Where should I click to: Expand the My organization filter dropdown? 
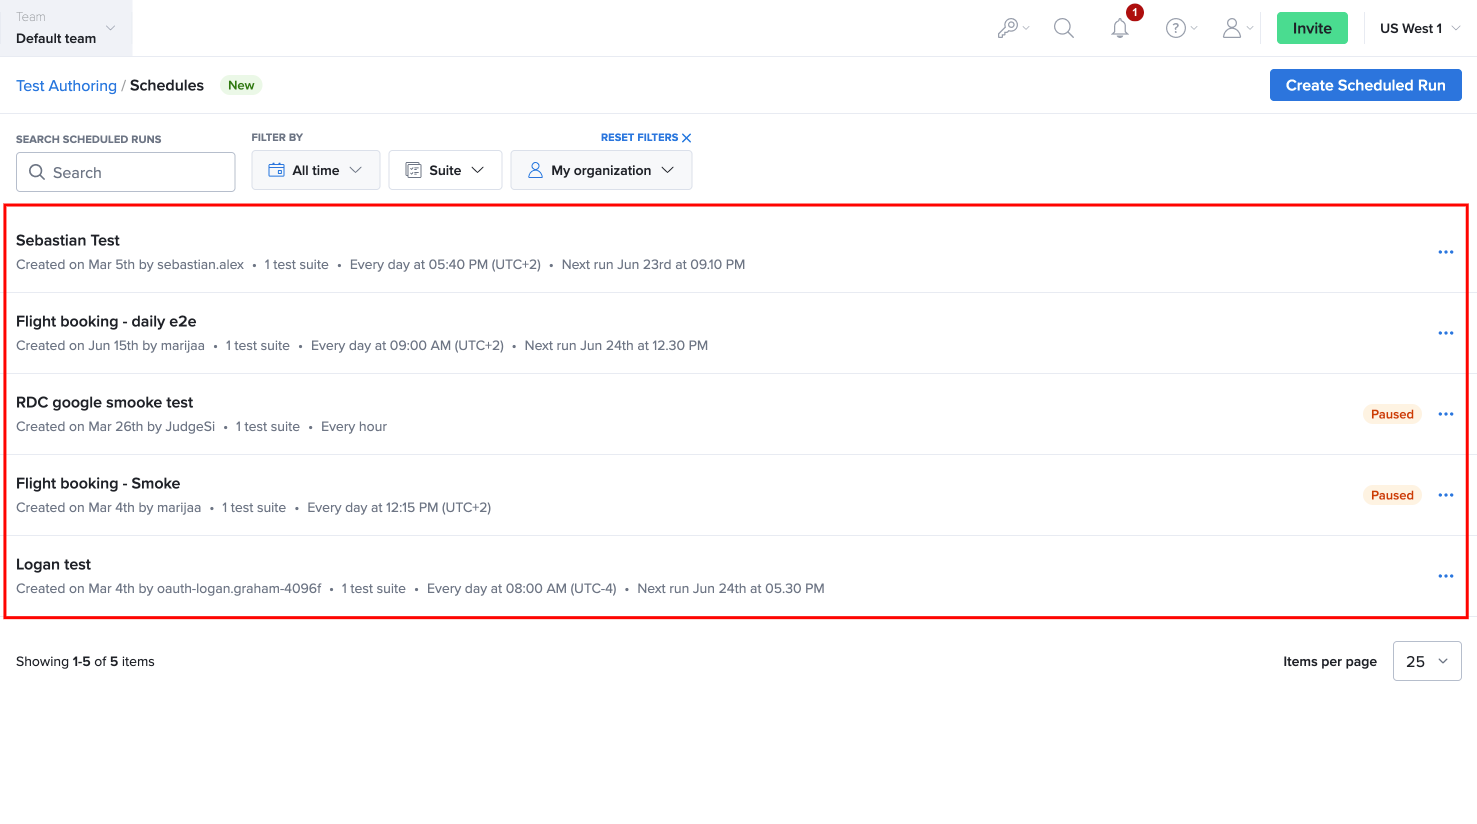click(601, 170)
